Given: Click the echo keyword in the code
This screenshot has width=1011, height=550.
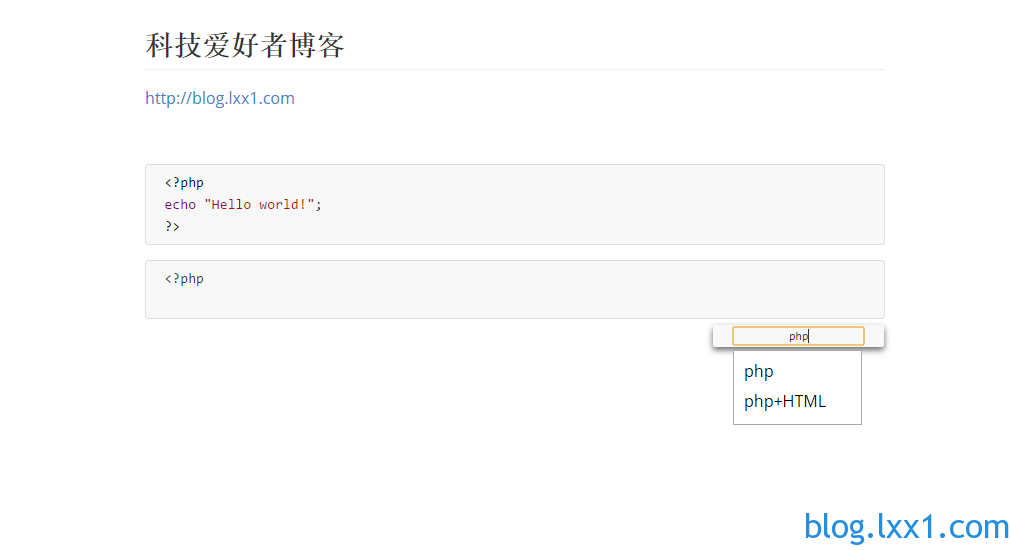Looking at the screenshot, I should pyautogui.click(x=180, y=204).
